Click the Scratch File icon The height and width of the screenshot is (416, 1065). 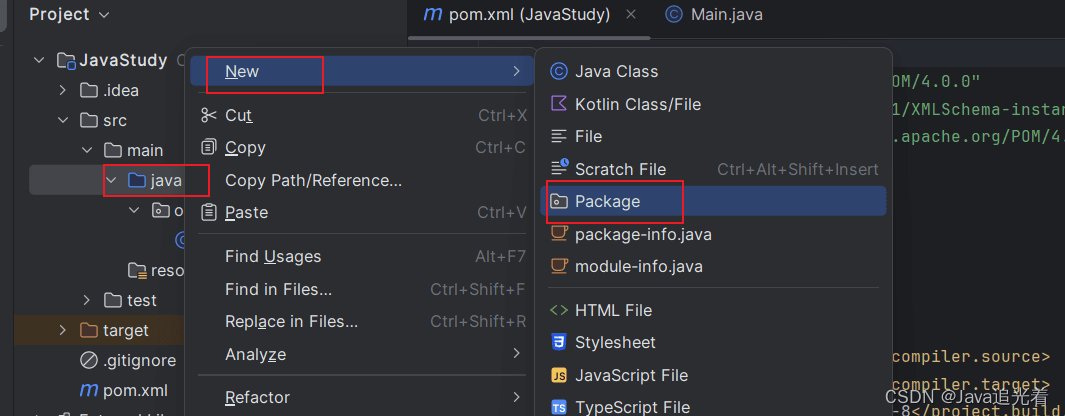(559, 169)
